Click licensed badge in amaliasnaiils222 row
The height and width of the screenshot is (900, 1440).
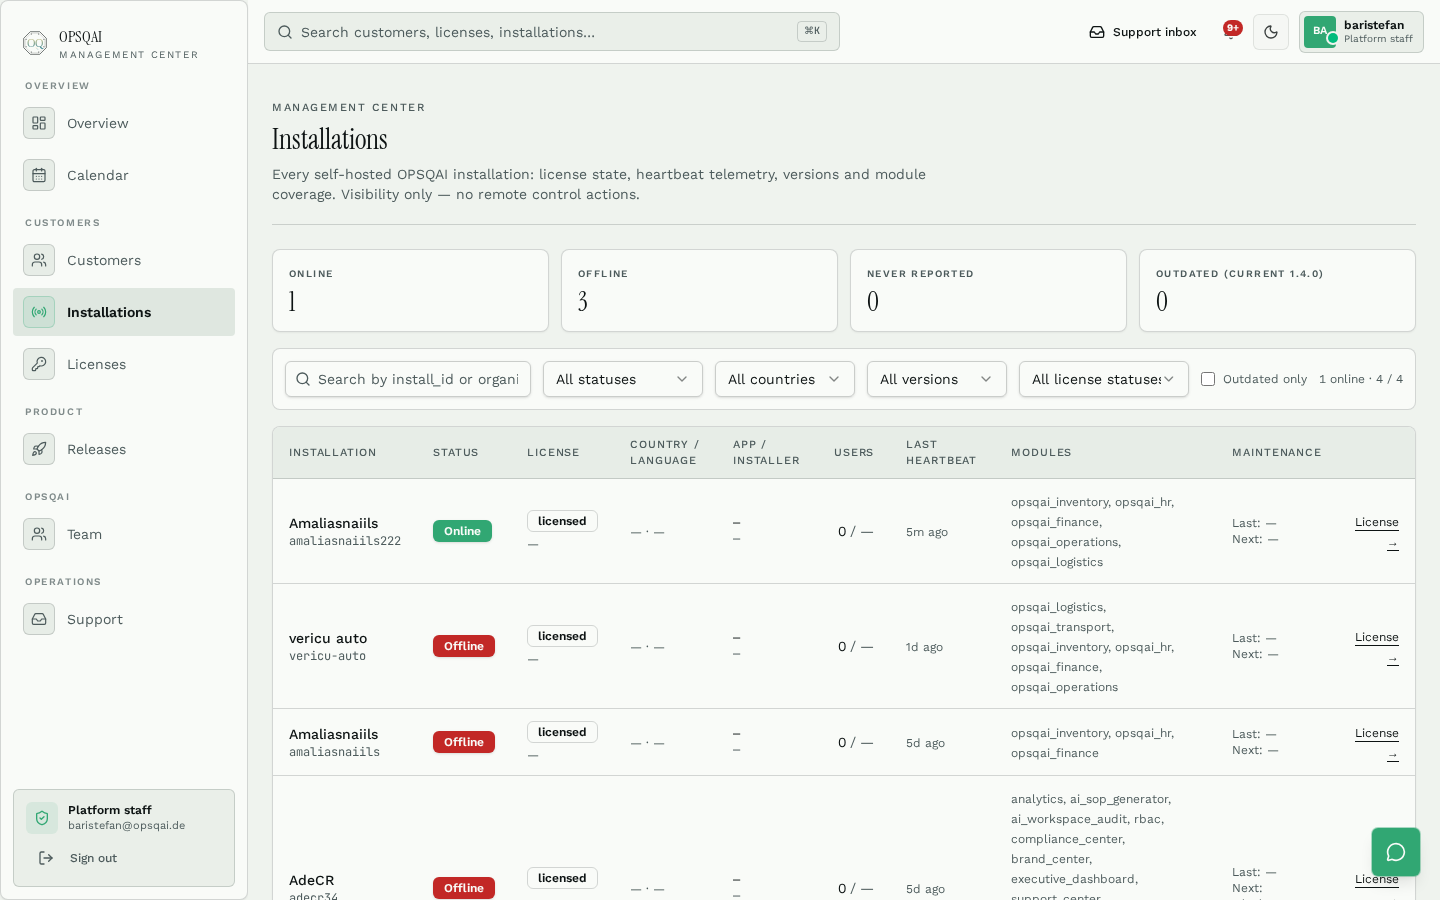pyautogui.click(x=562, y=521)
